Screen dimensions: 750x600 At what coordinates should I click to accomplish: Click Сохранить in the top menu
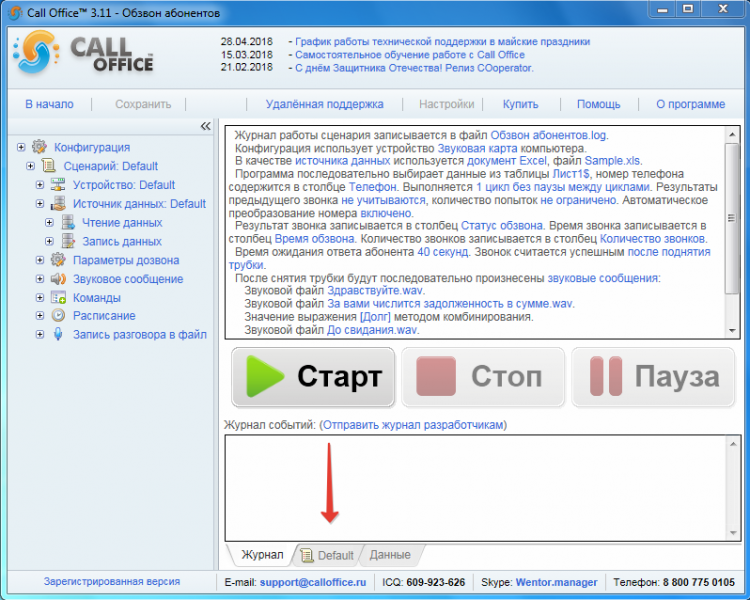point(143,104)
